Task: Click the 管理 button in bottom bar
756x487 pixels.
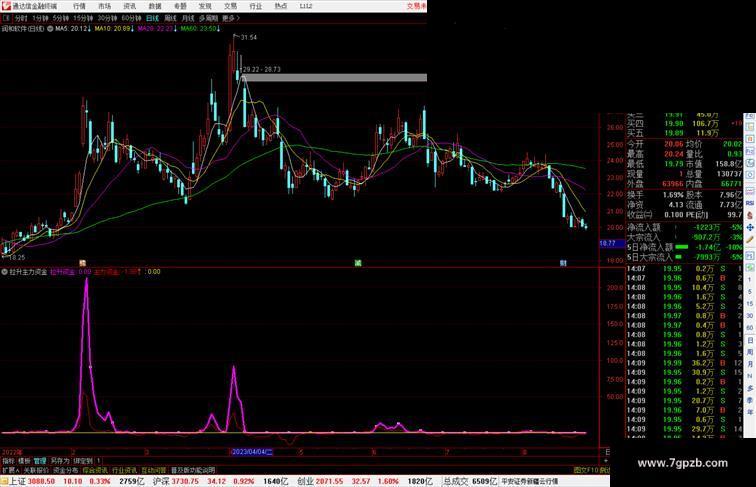Action: (x=40, y=461)
